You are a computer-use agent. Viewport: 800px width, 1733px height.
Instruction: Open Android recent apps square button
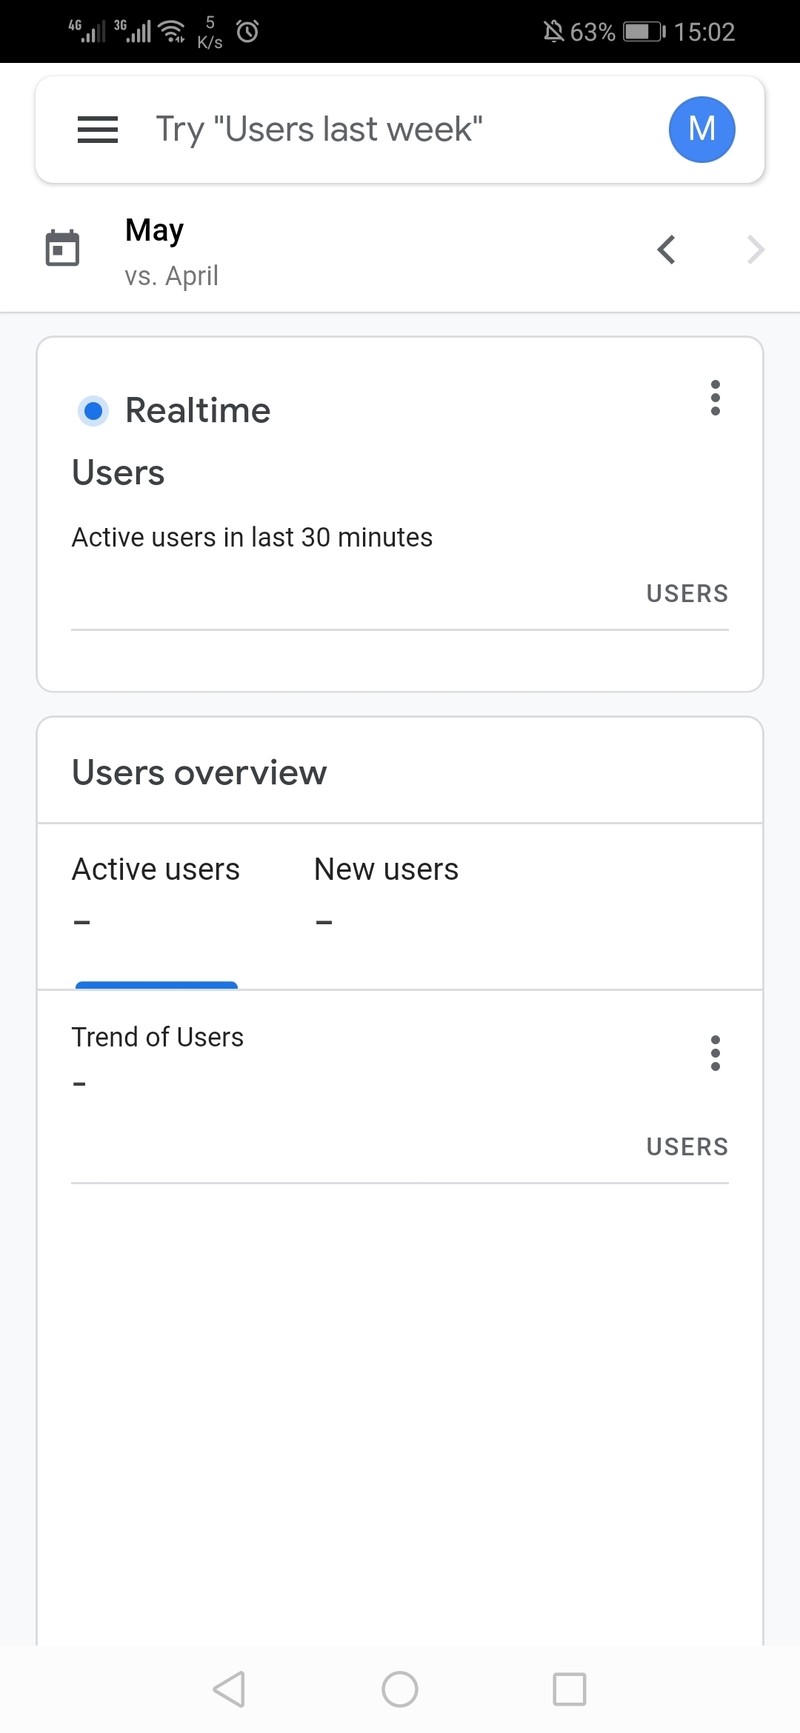click(x=569, y=1689)
